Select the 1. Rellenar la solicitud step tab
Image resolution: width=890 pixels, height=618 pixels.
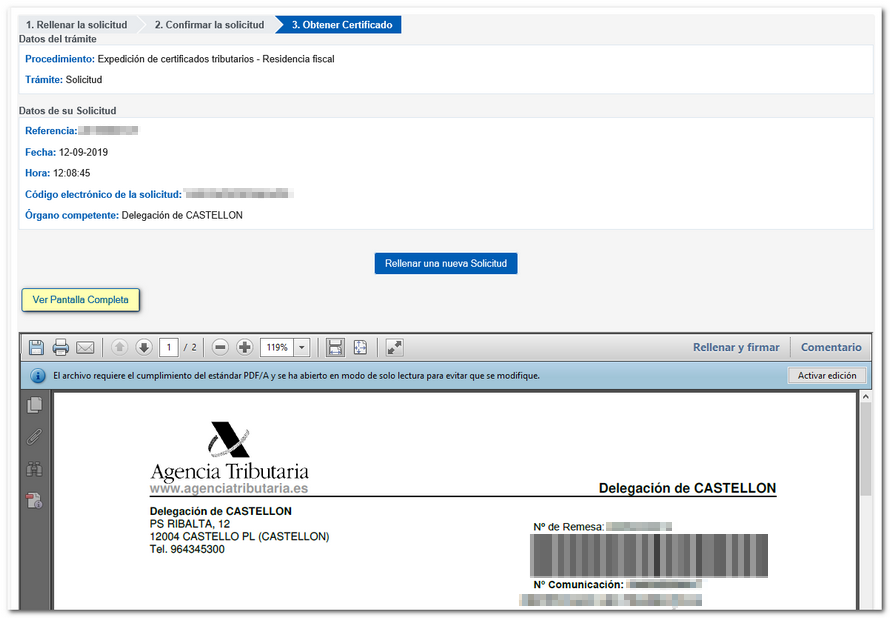76,24
